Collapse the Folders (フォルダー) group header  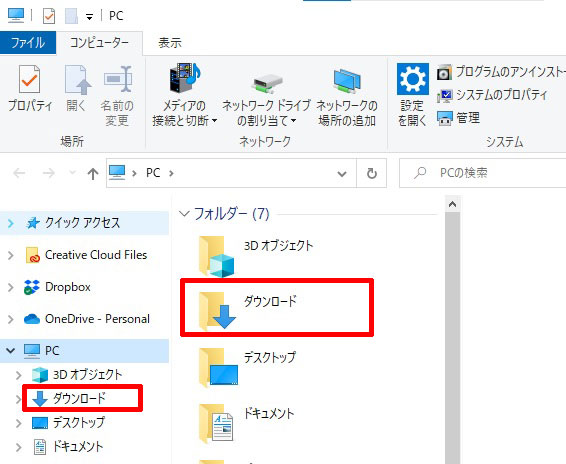click(184, 214)
